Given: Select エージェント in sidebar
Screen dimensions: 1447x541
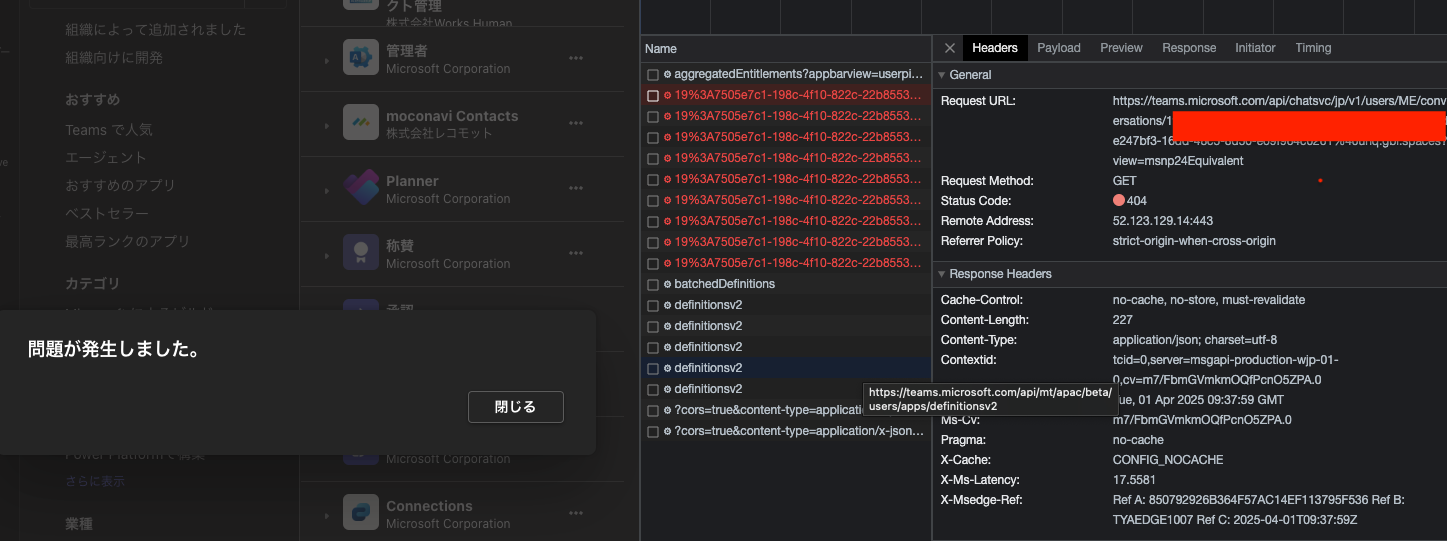Looking at the screenshot, I should (106, 158).
